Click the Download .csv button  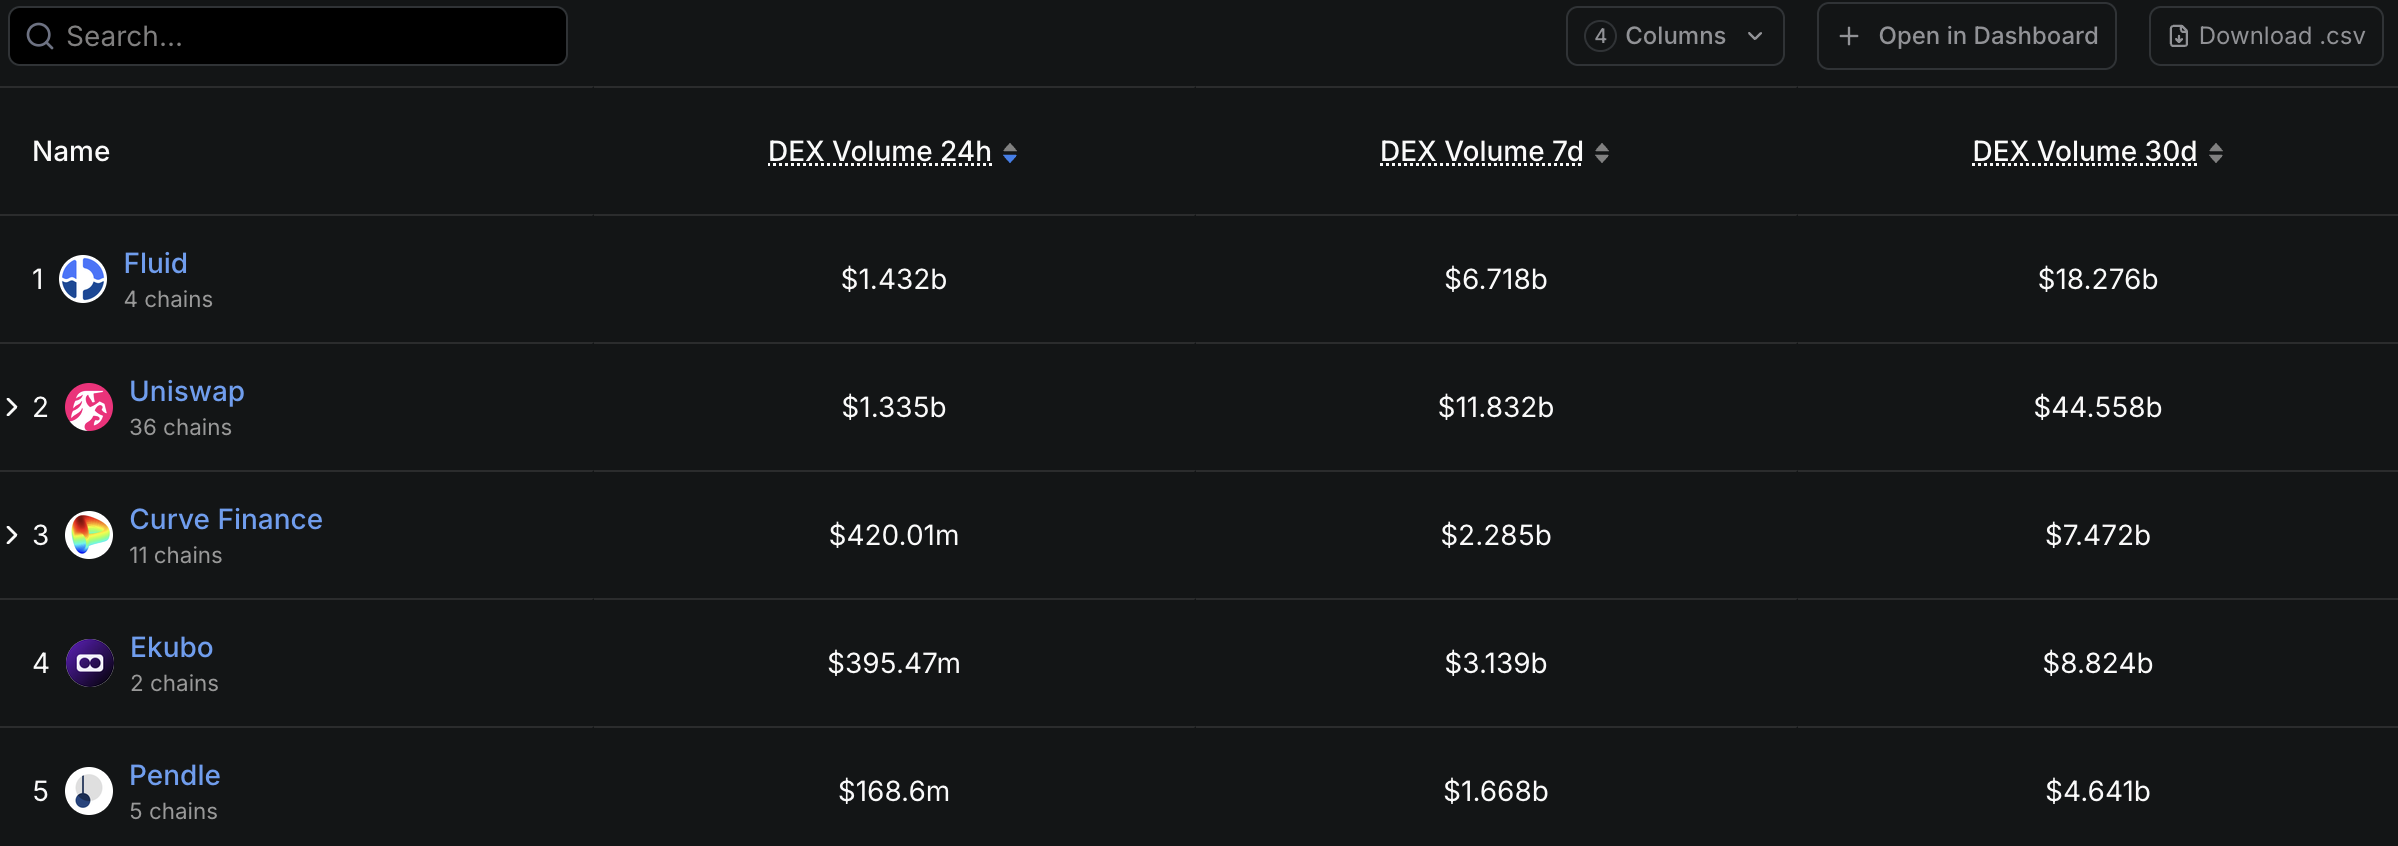(x=2266, y=36)
